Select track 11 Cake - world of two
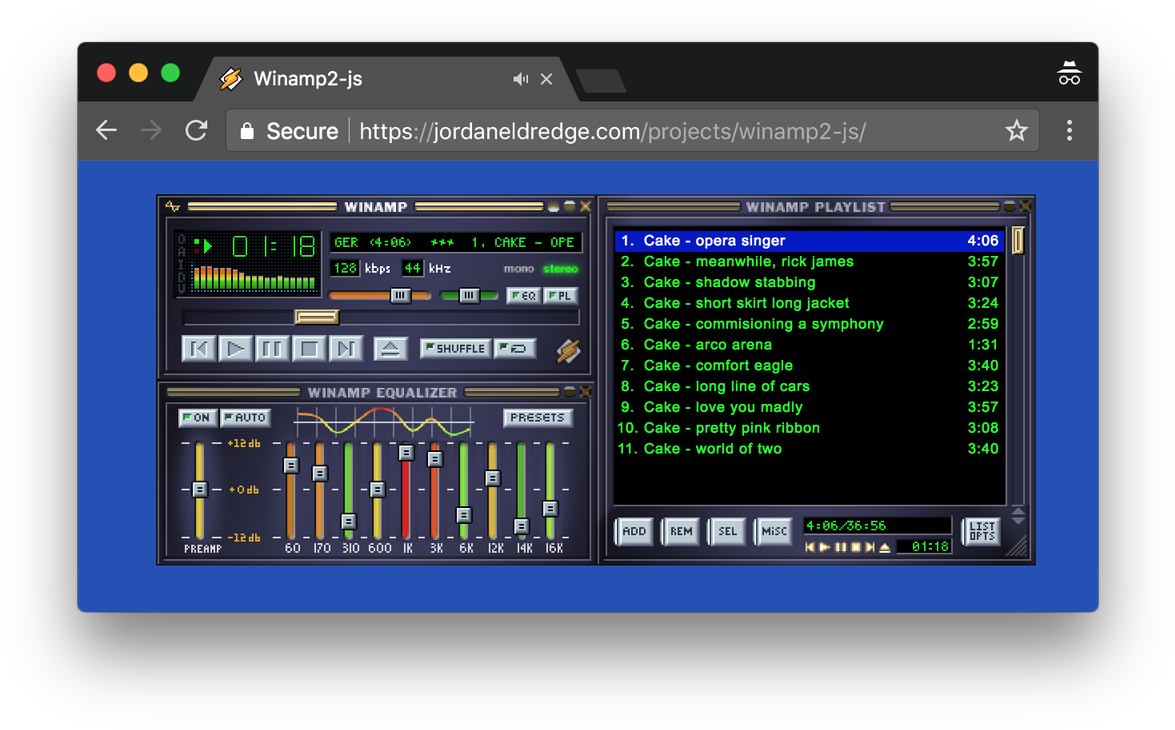This screenshot has height=730, width=1175. coord(809,449)
